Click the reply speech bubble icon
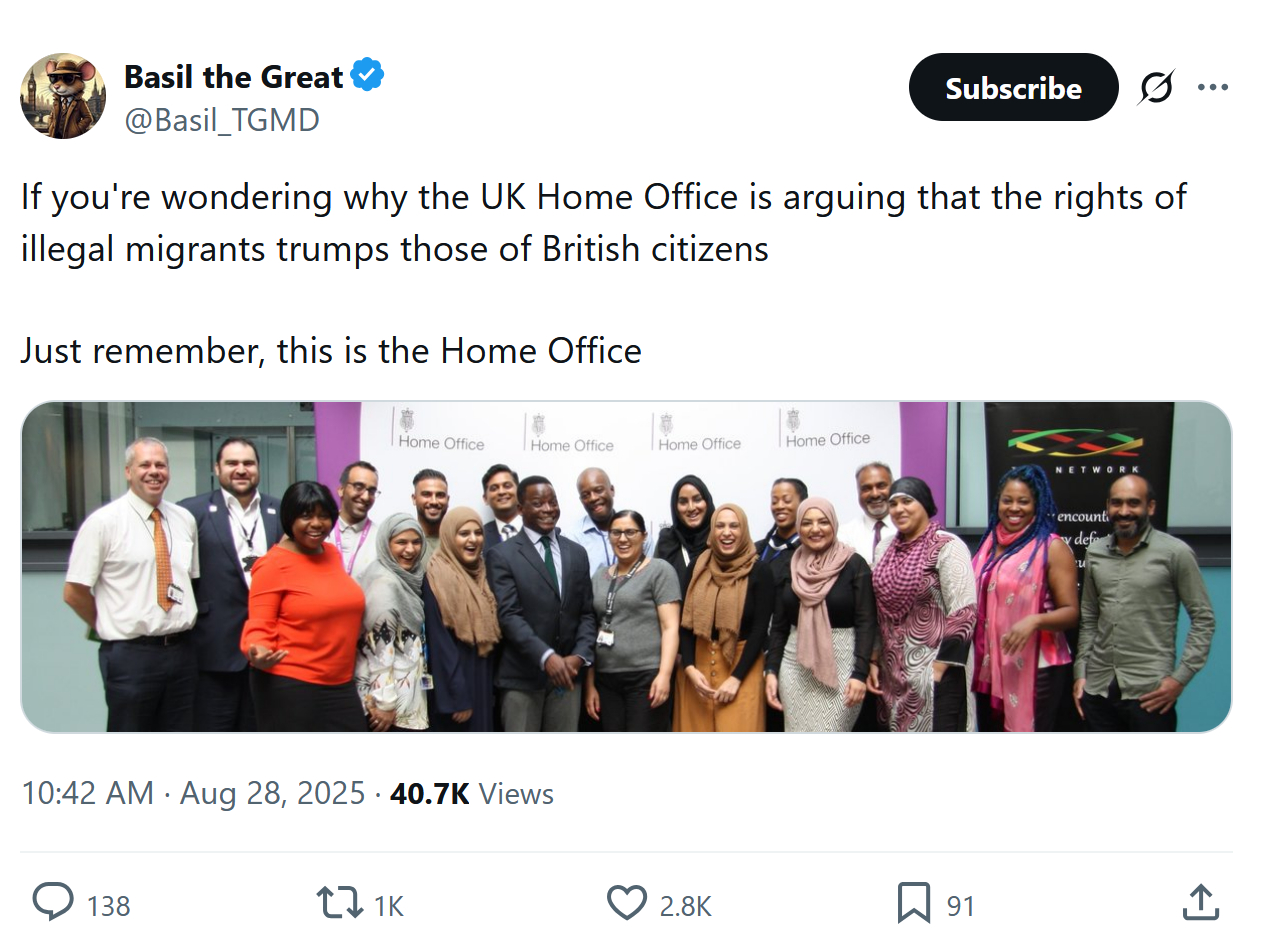This screenshot has width=1261, height=945. pos(53,903)
